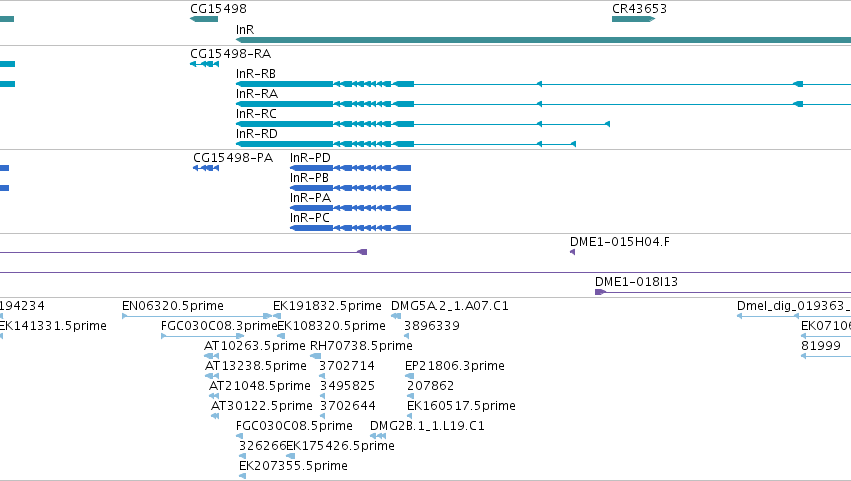Select EST EP21806.3prime
851x481 pixels.
point(455,366)
